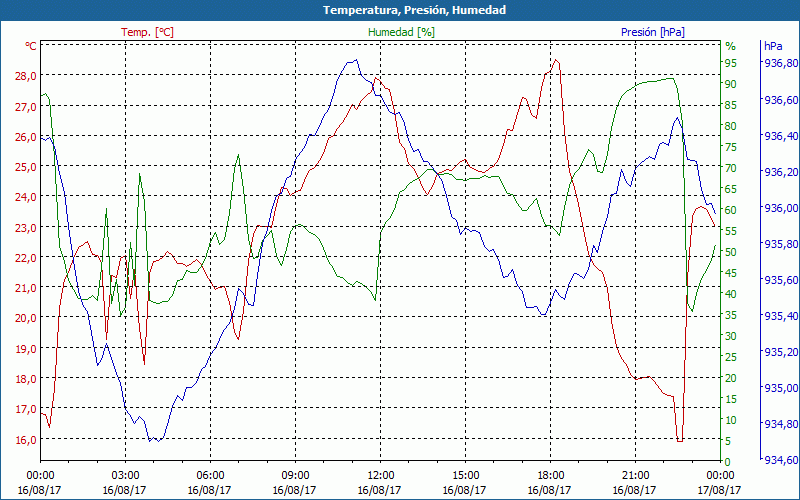Click pressure axis value 935,40
Screen dimensions: 800x500
tap(780, 316)
